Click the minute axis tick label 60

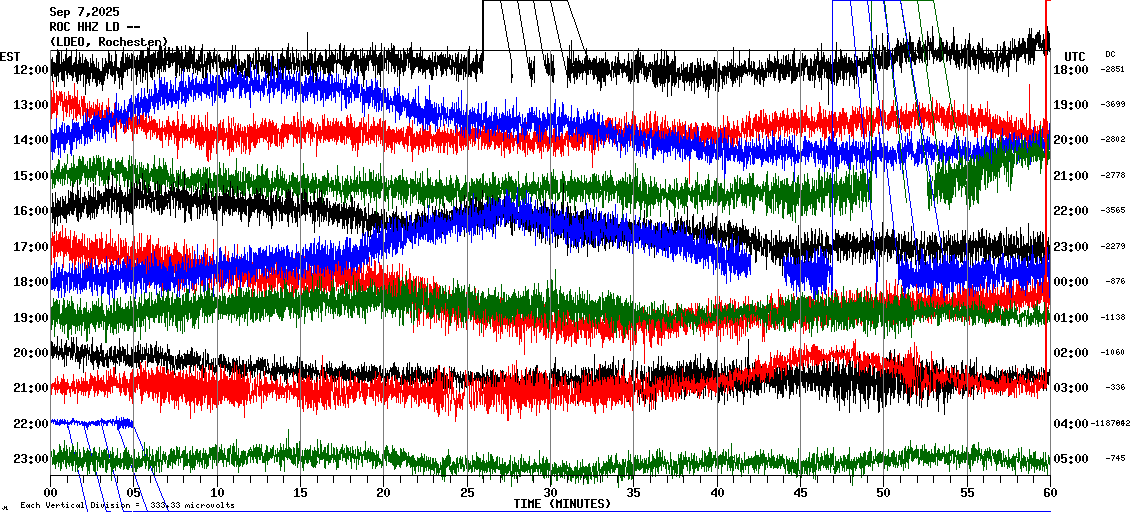tap(1050, 492)
